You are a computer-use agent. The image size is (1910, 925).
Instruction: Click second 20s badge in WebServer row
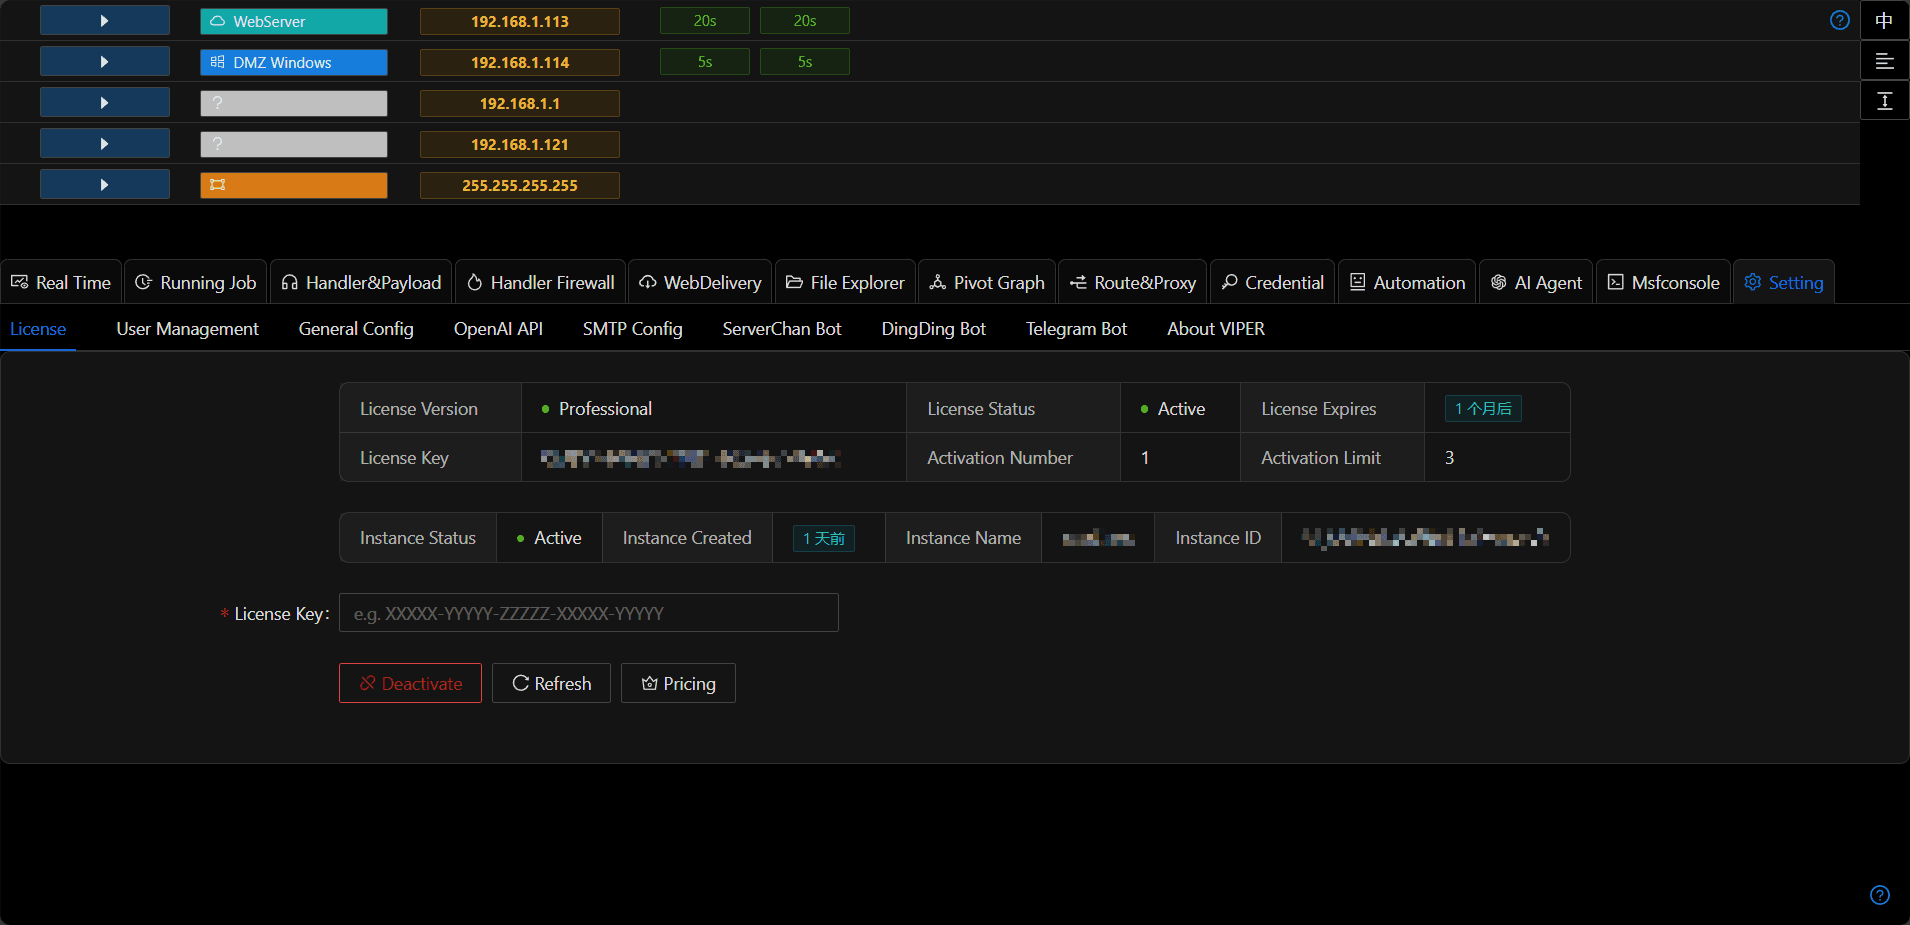pos(805,21)
